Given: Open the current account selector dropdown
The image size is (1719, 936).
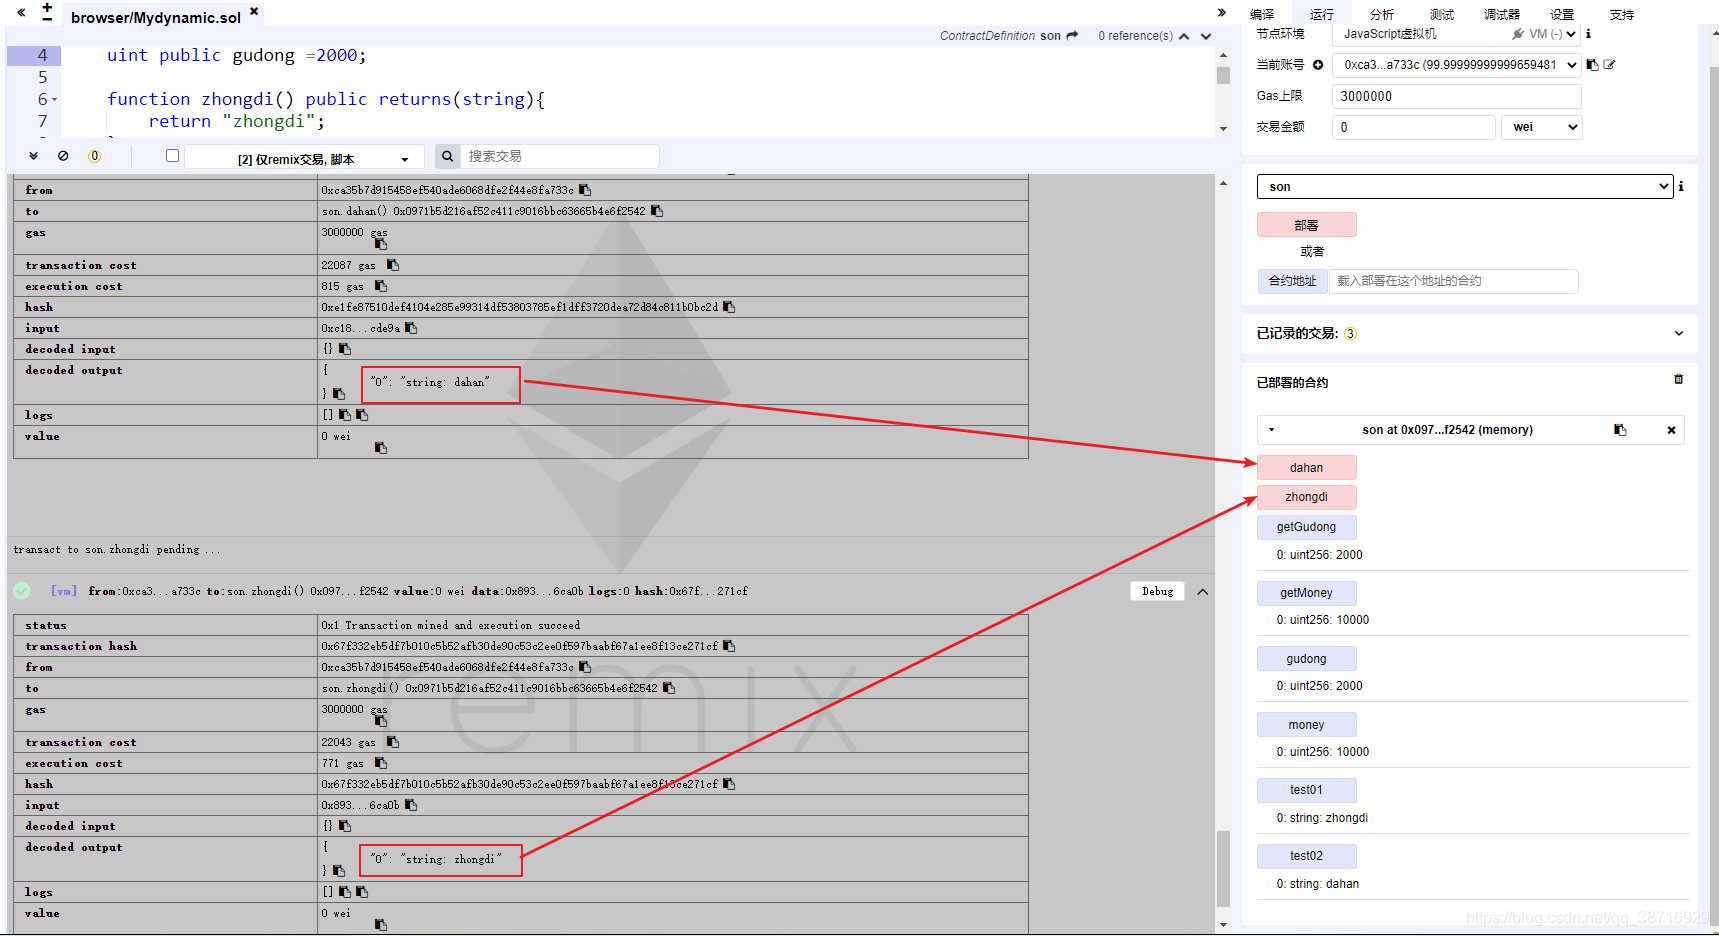Looking at the screenshot, I should [1457, 65].
